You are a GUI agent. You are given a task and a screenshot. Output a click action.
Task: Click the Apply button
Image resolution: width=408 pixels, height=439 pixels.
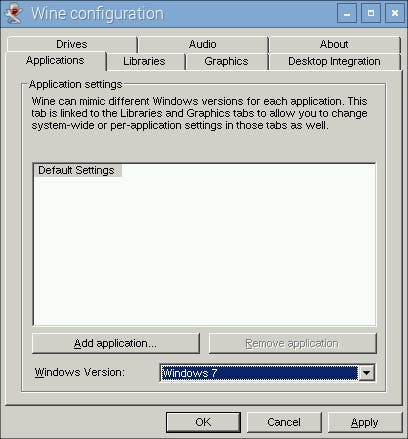click(365, 422)
